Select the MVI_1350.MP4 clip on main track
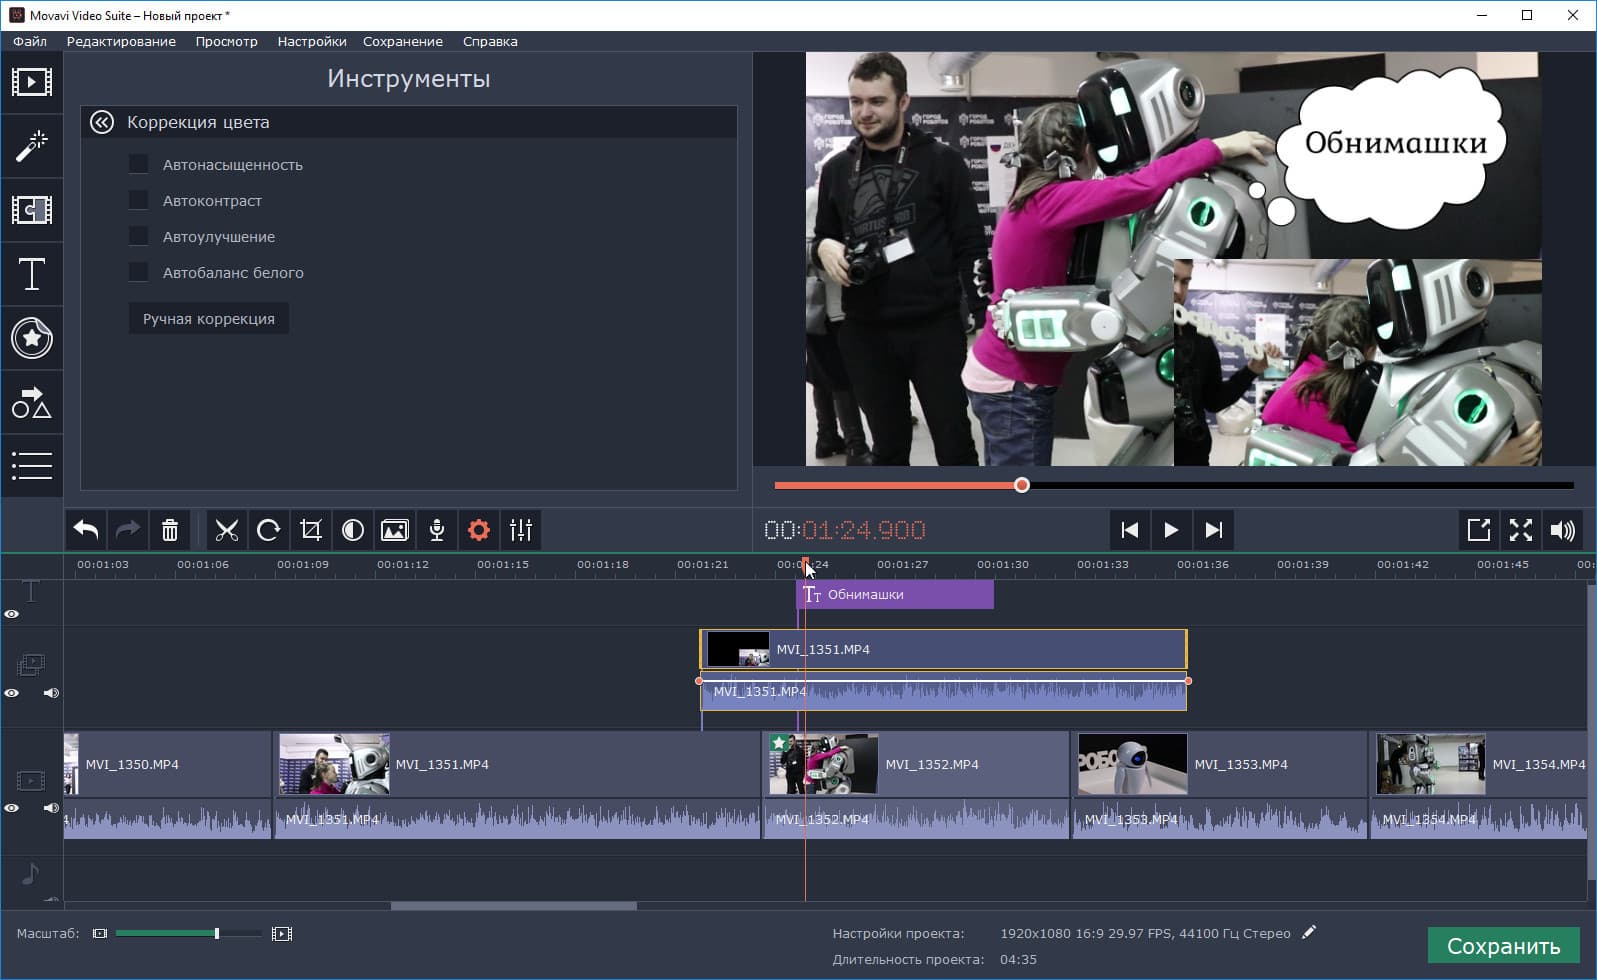1597x980 pixels. tap(167, 765)
